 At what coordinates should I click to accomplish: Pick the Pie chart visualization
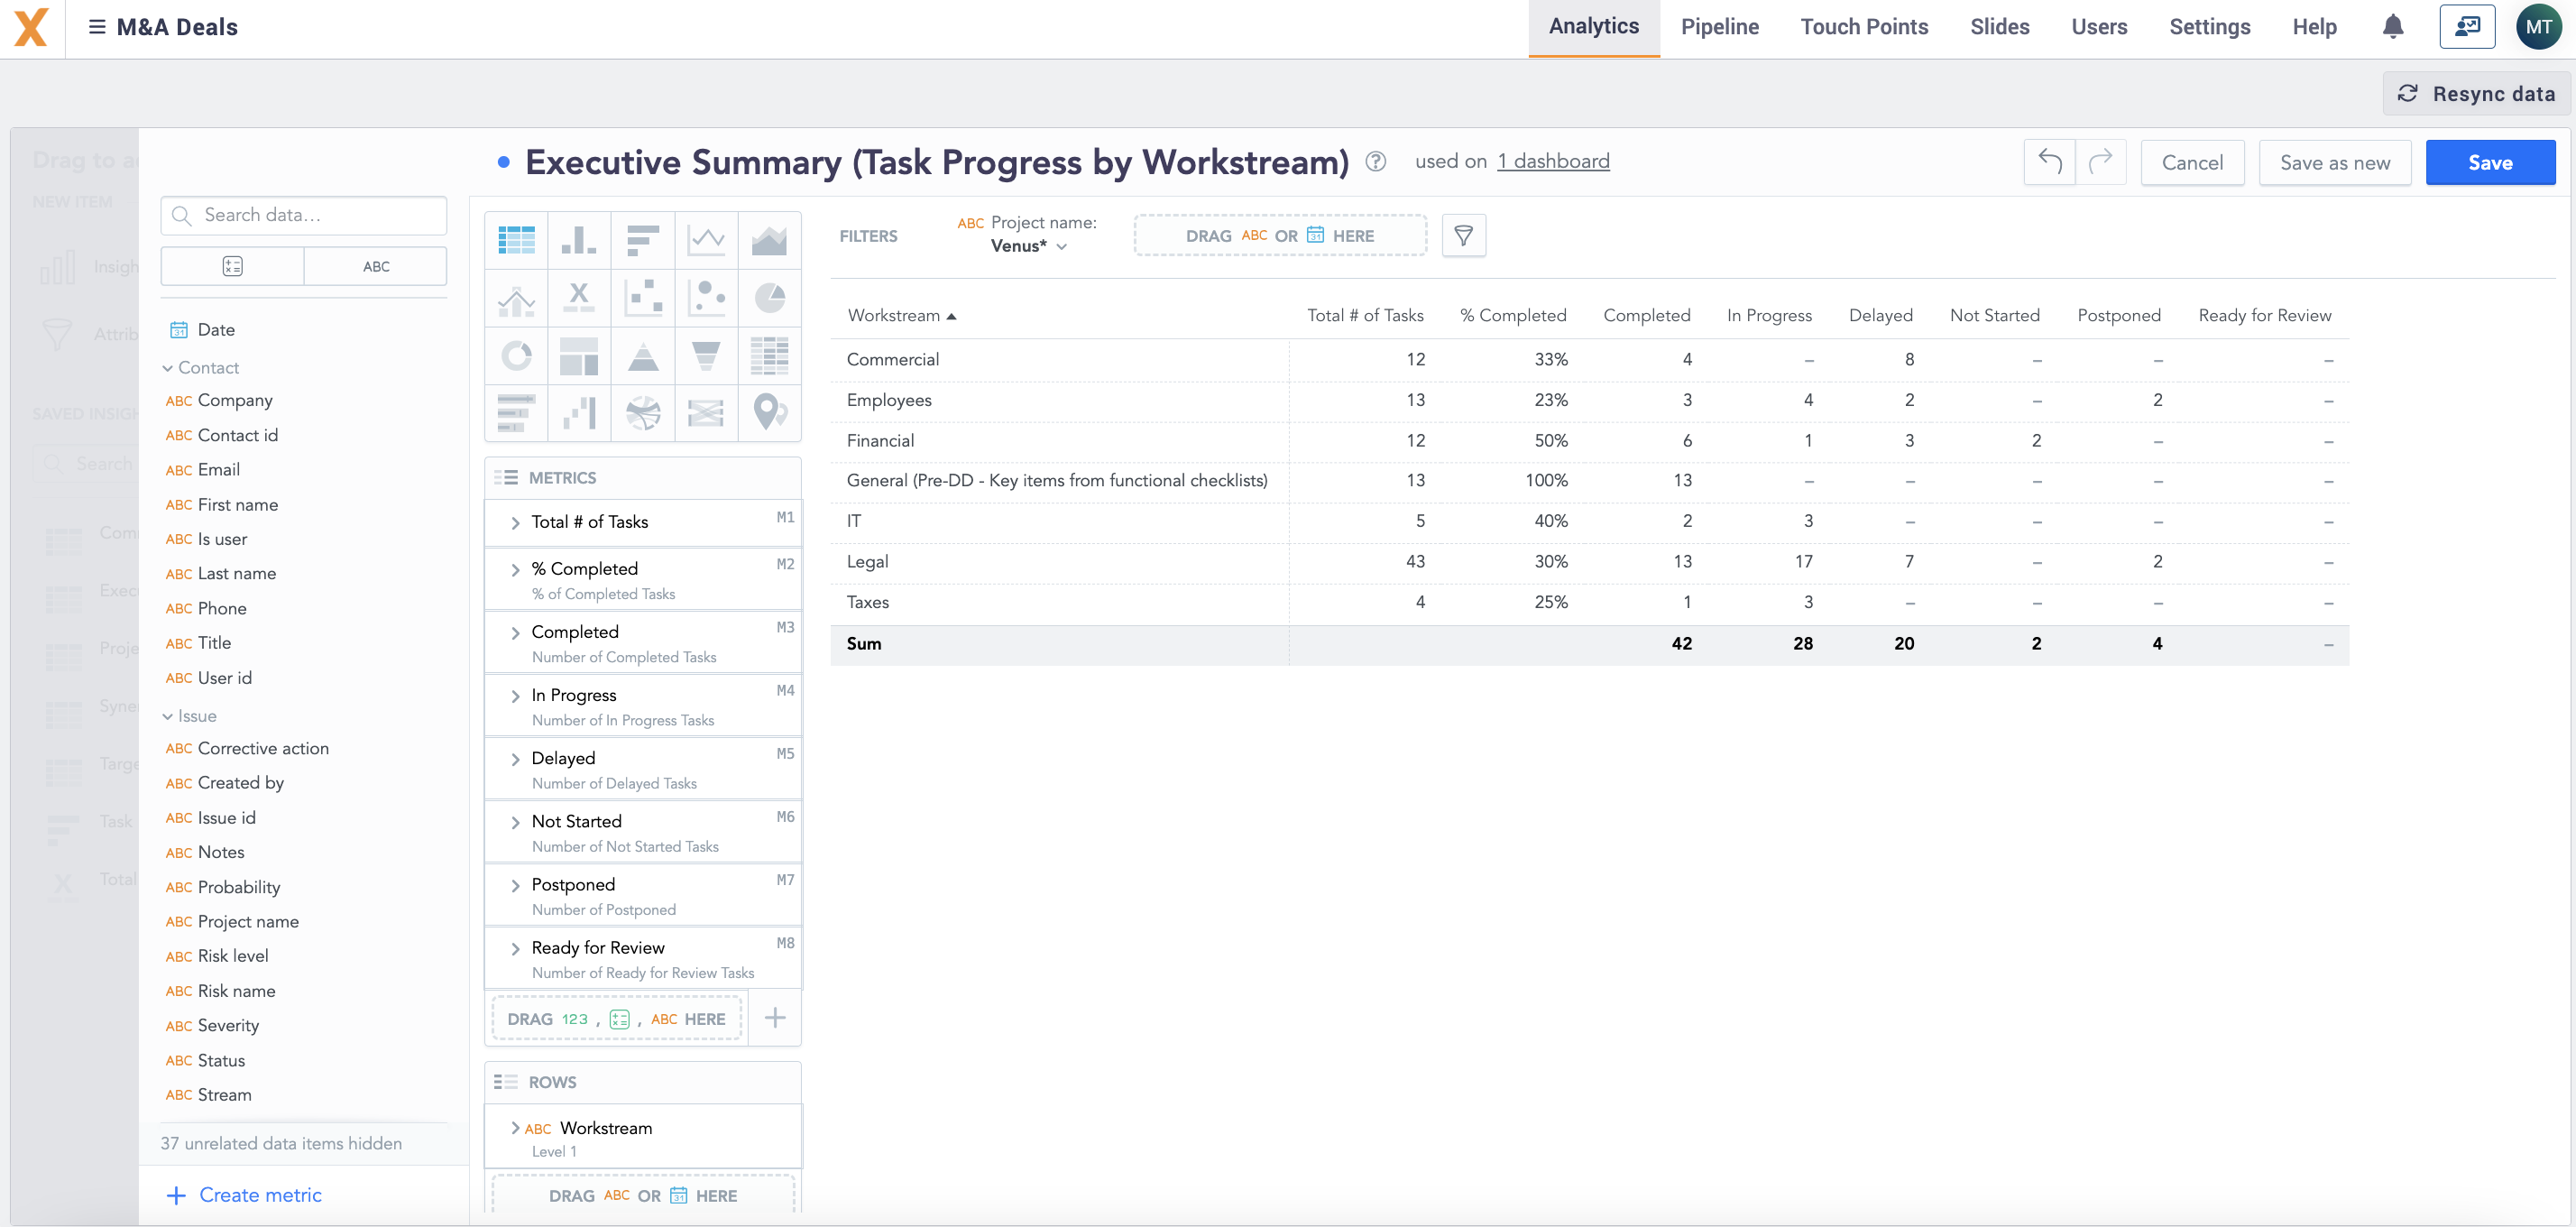[x=769, y=298]
